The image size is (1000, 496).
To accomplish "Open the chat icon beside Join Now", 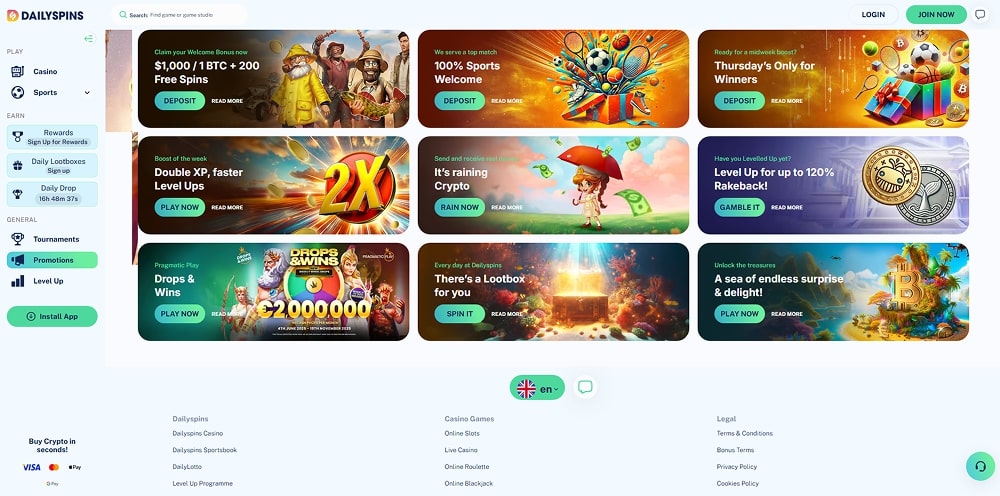I will pyautogui.click(x=980, y=15).
